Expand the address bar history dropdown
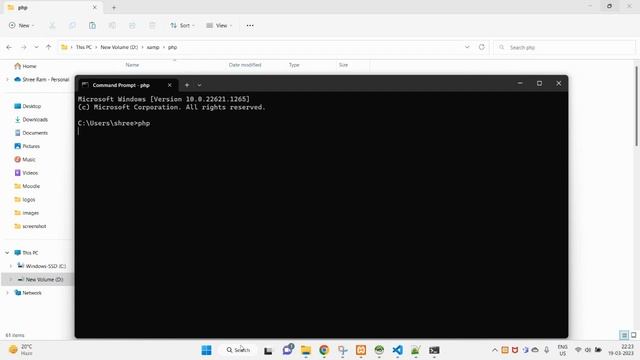640x360 pixels. coord(467,47)
